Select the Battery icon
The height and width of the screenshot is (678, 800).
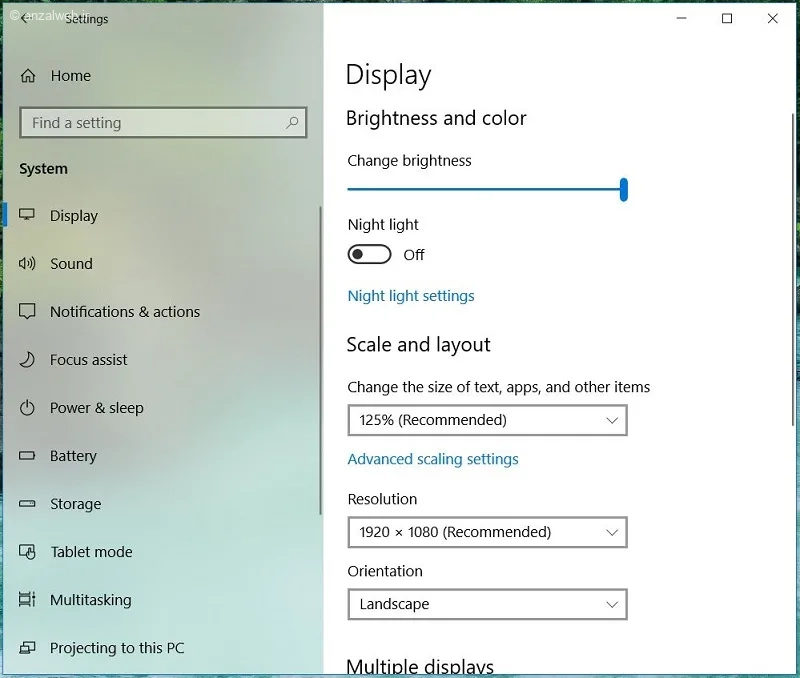click(x=27, y=455)
